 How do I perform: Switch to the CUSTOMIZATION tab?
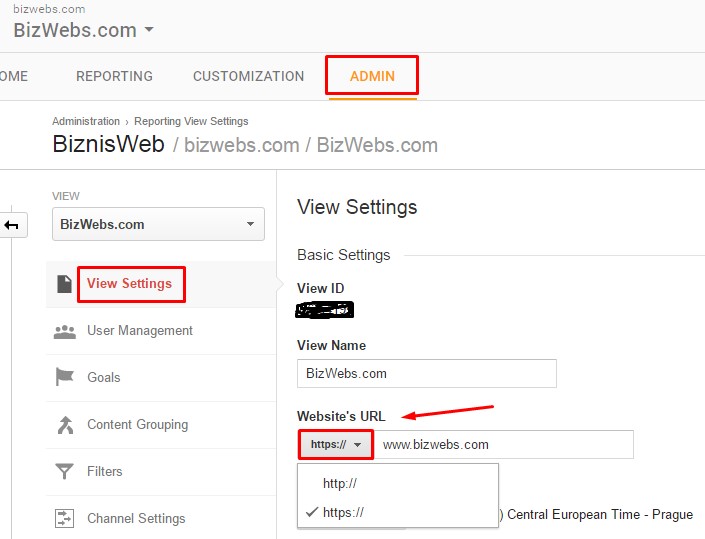tap(249, 76)
